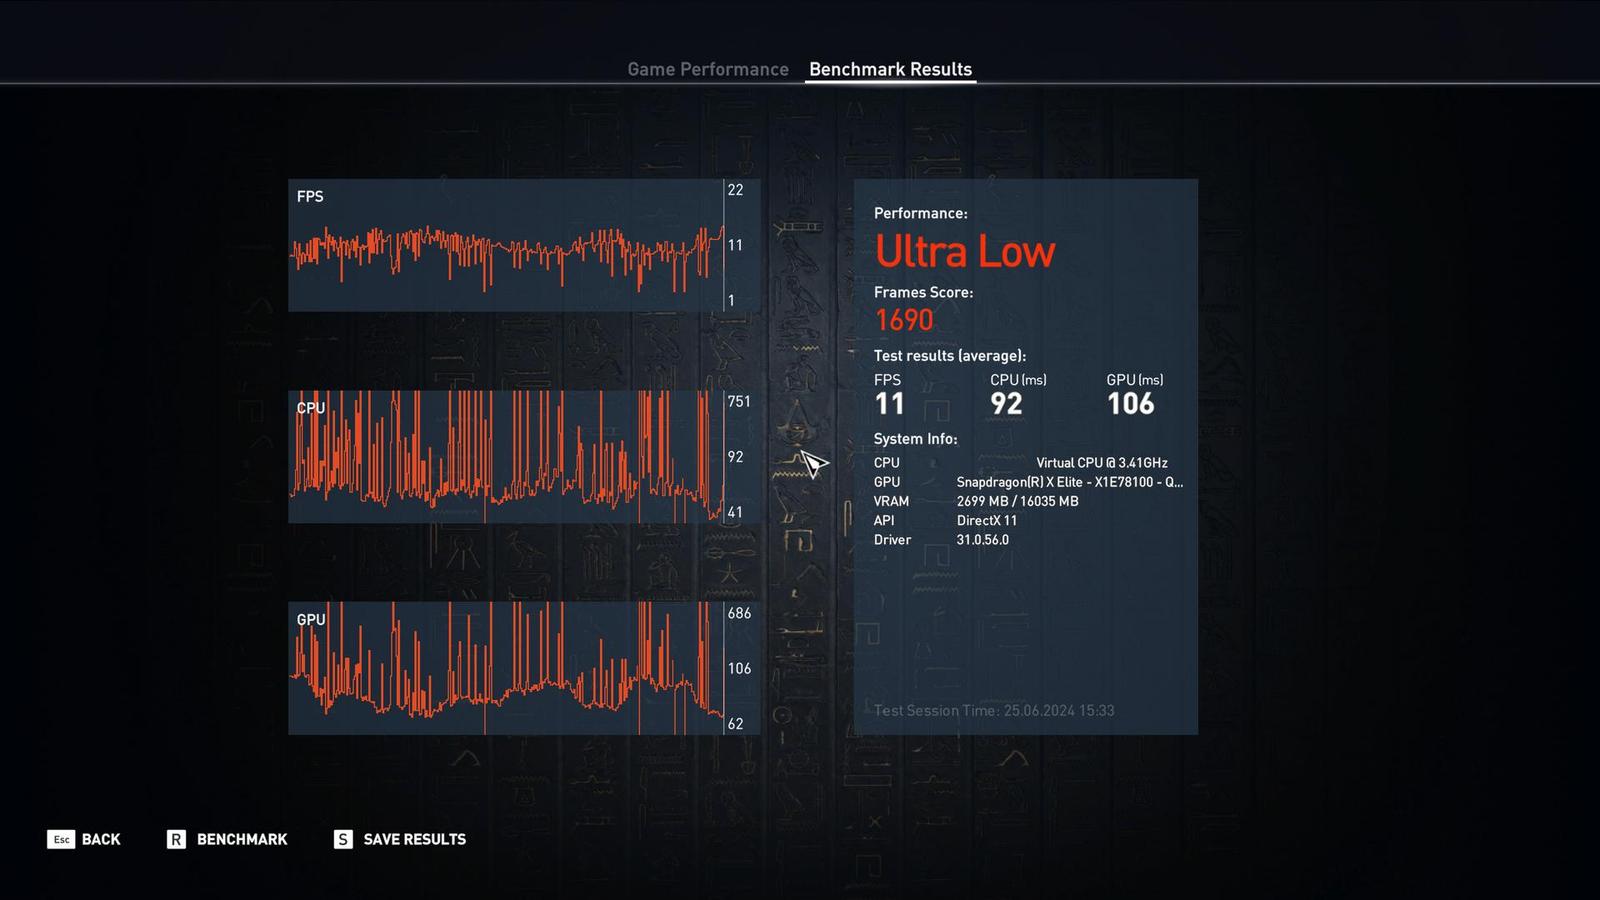Viewport: 1600px width, 900px height.
Task: Click the FPS graph
Action: coord(524,245)
